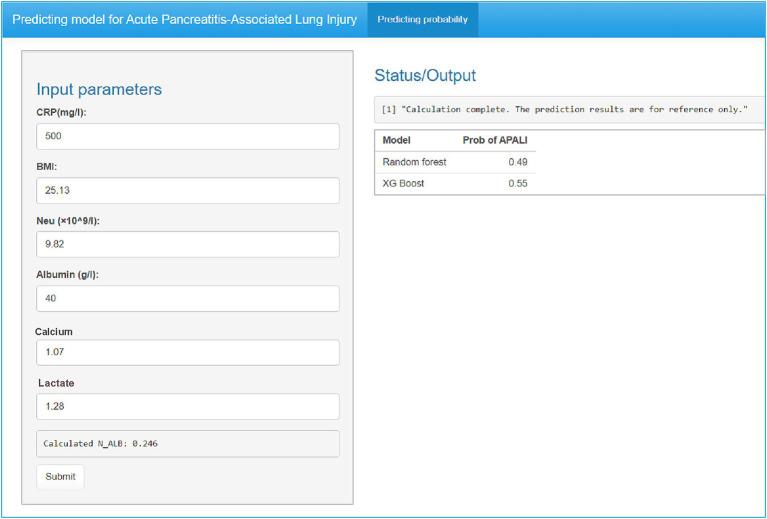Click the Calculated N_ALB output box
Image resolution: width=767 pixels, height=519 pixels.
[x=188, y=443]
